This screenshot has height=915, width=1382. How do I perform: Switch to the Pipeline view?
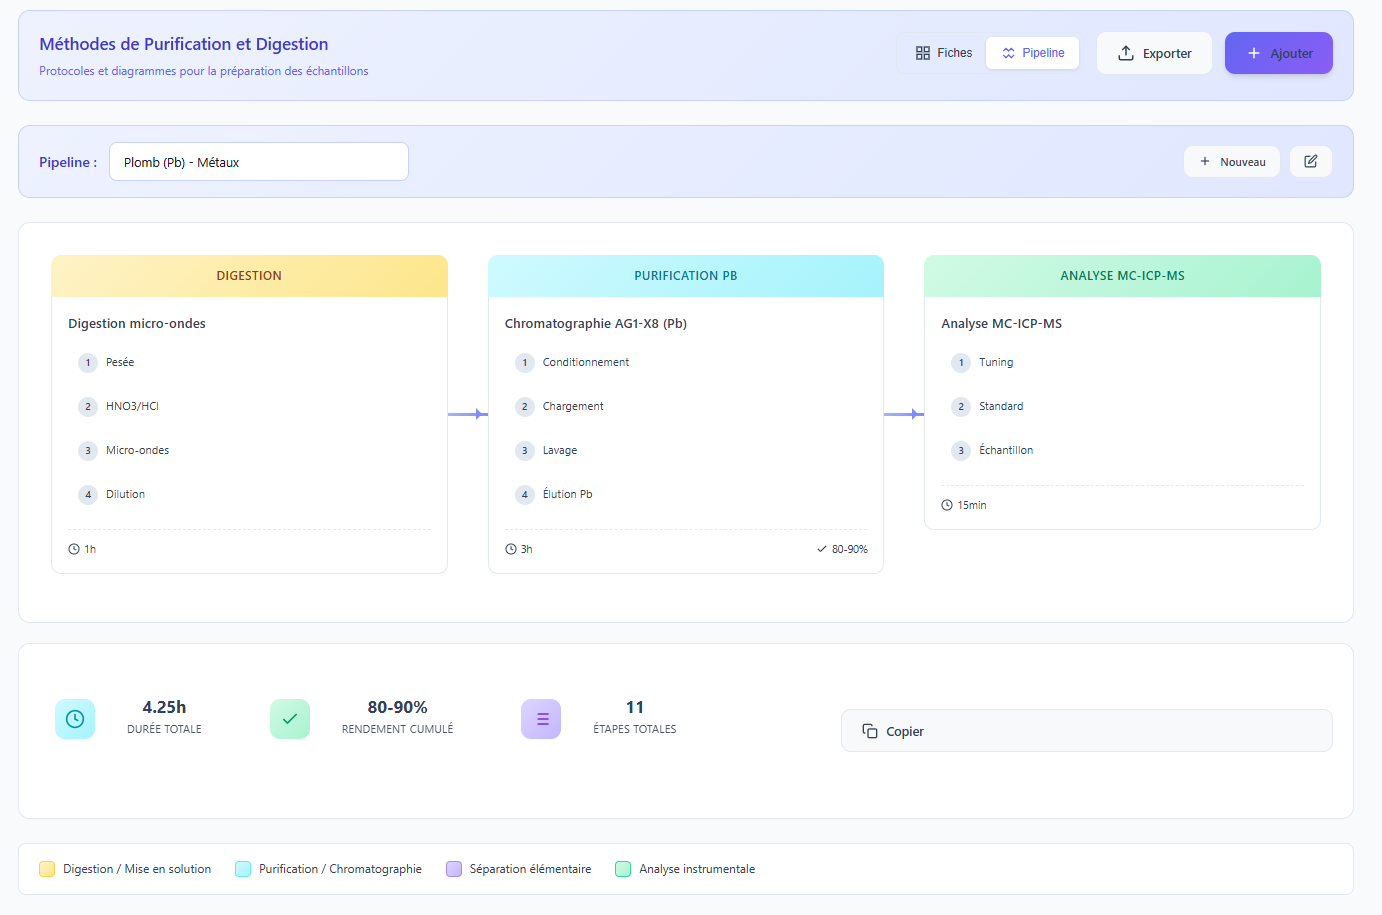(1032, 53)
